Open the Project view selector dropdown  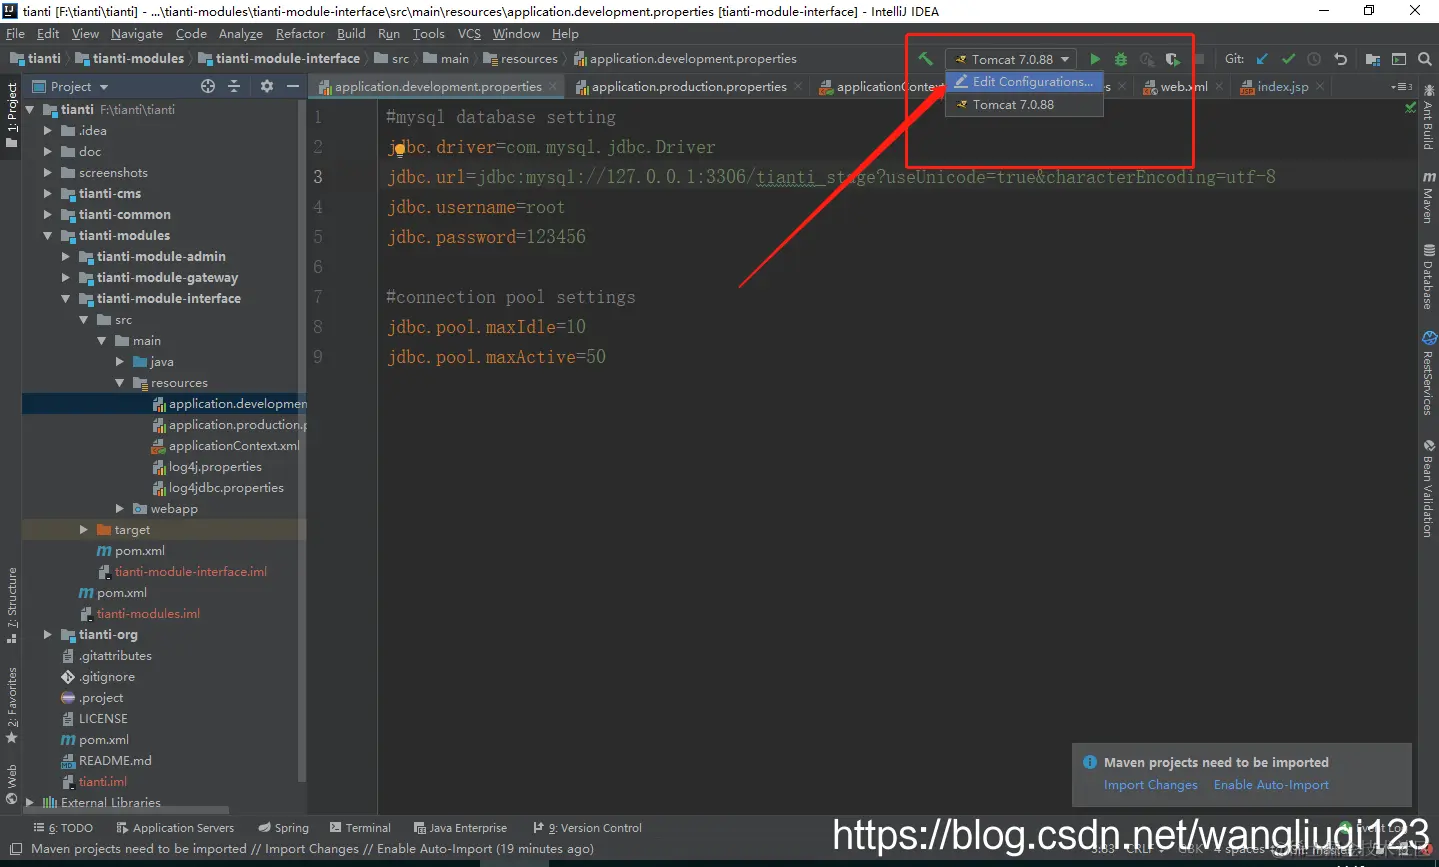[x=70, y=86]
